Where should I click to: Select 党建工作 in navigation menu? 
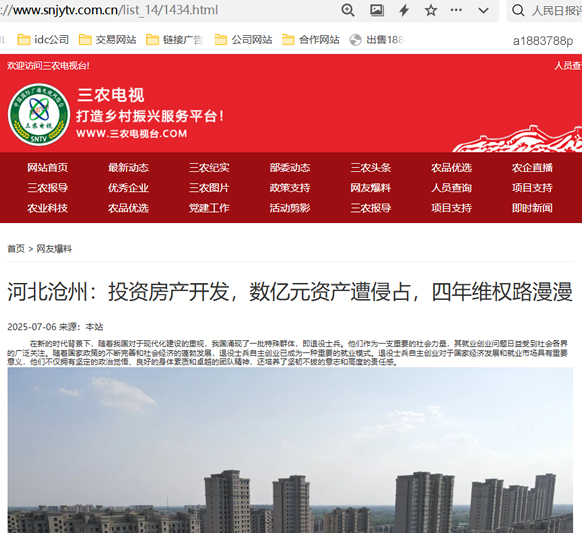click(209, 208)
